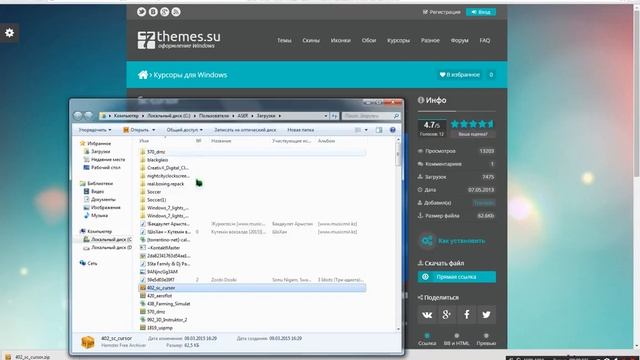Image resolution: width=640 pixels, height=360 pixels.
Task: Click the Explorer back navigation arrow
Action: click(78, 116)
